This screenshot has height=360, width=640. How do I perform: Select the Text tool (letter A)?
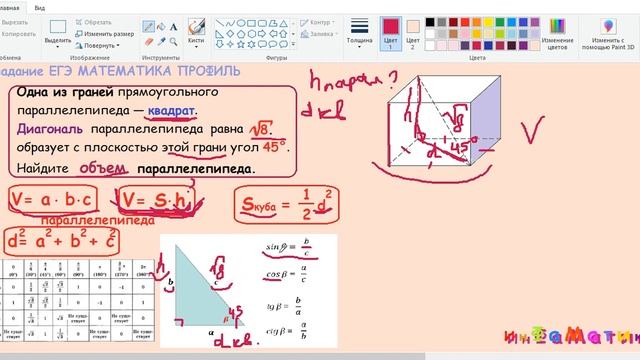point(173,27)
